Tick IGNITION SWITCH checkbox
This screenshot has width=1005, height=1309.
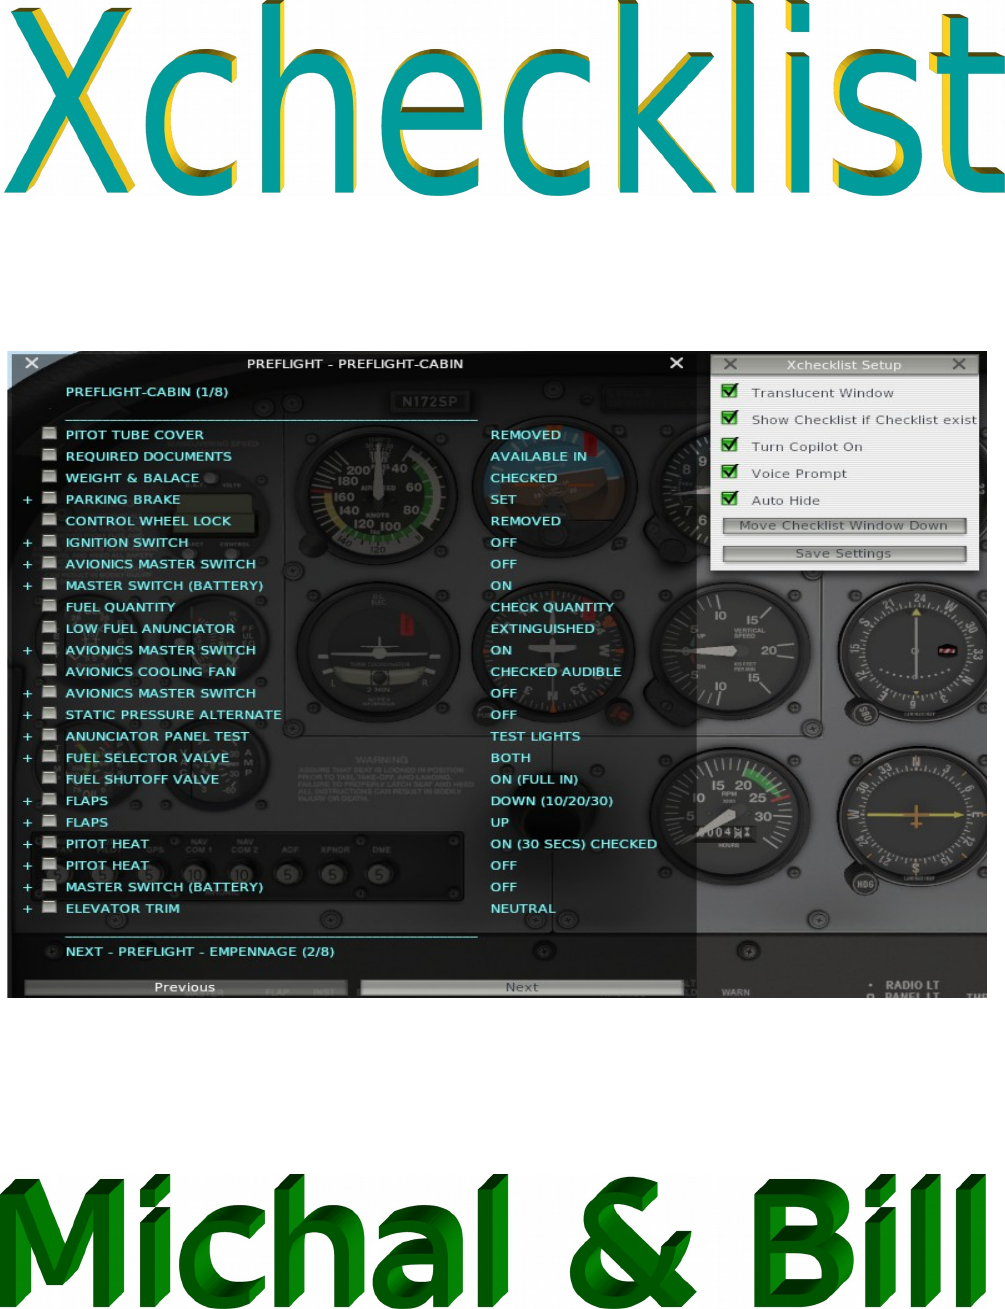[x=49, y=541]
